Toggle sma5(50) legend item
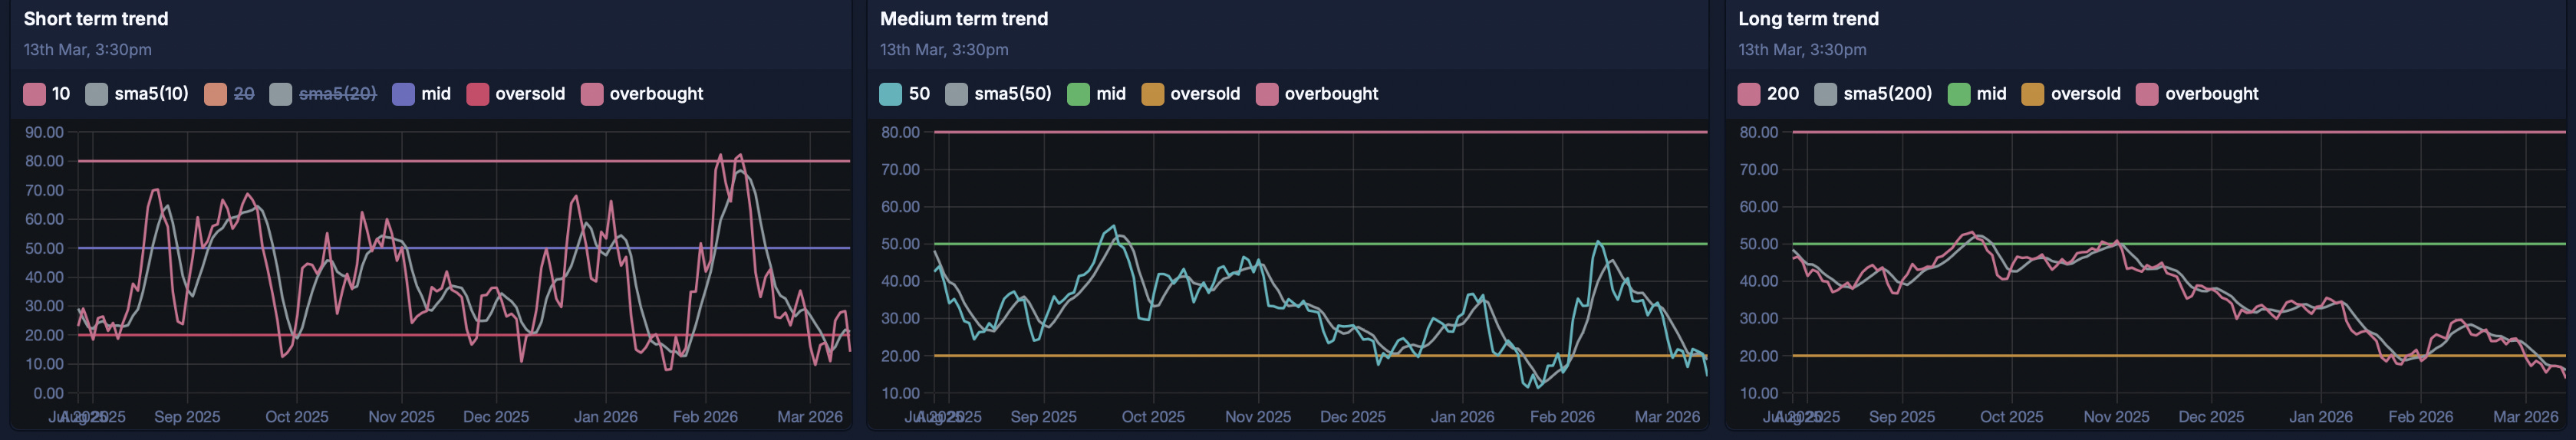The width and height of the screenshot is (2576, 440). [998, 94]
